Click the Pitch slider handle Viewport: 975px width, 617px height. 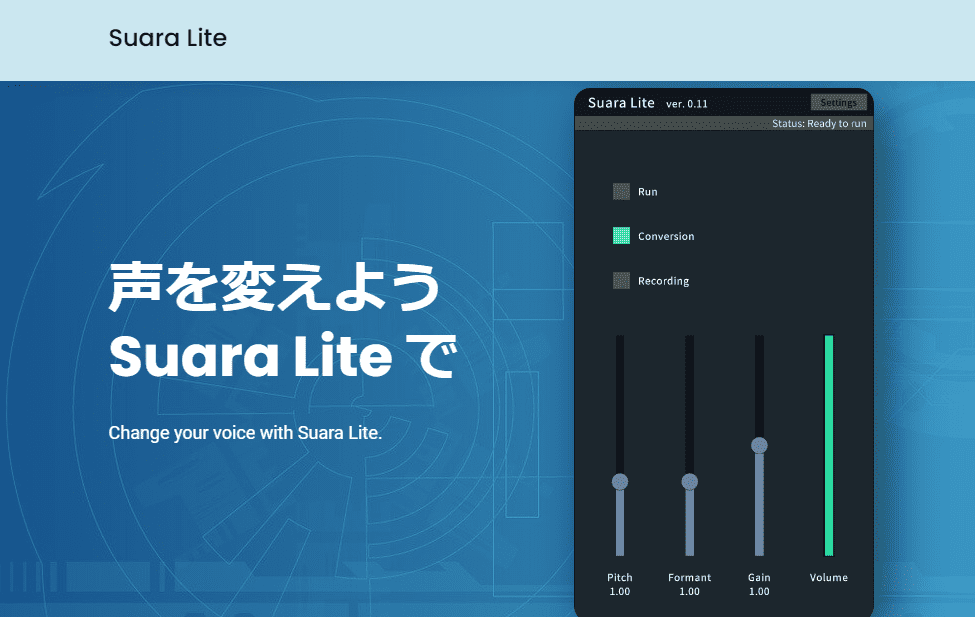620,481
